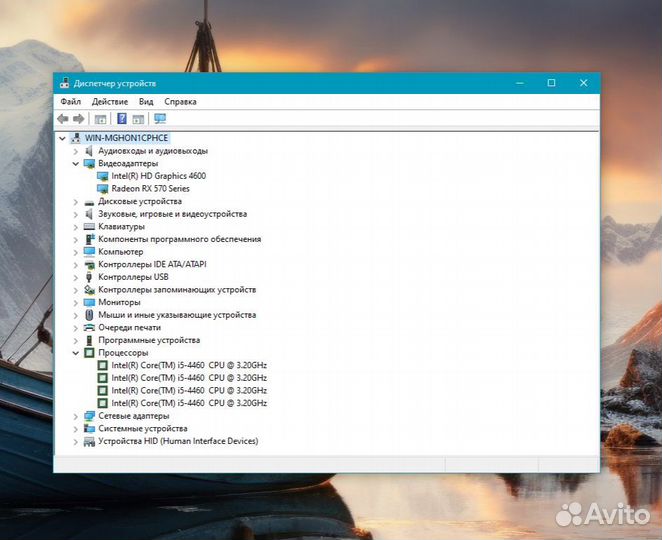The image size is (662, 540).
Task: Open the Действие menu
Action: tap(109, 102)
